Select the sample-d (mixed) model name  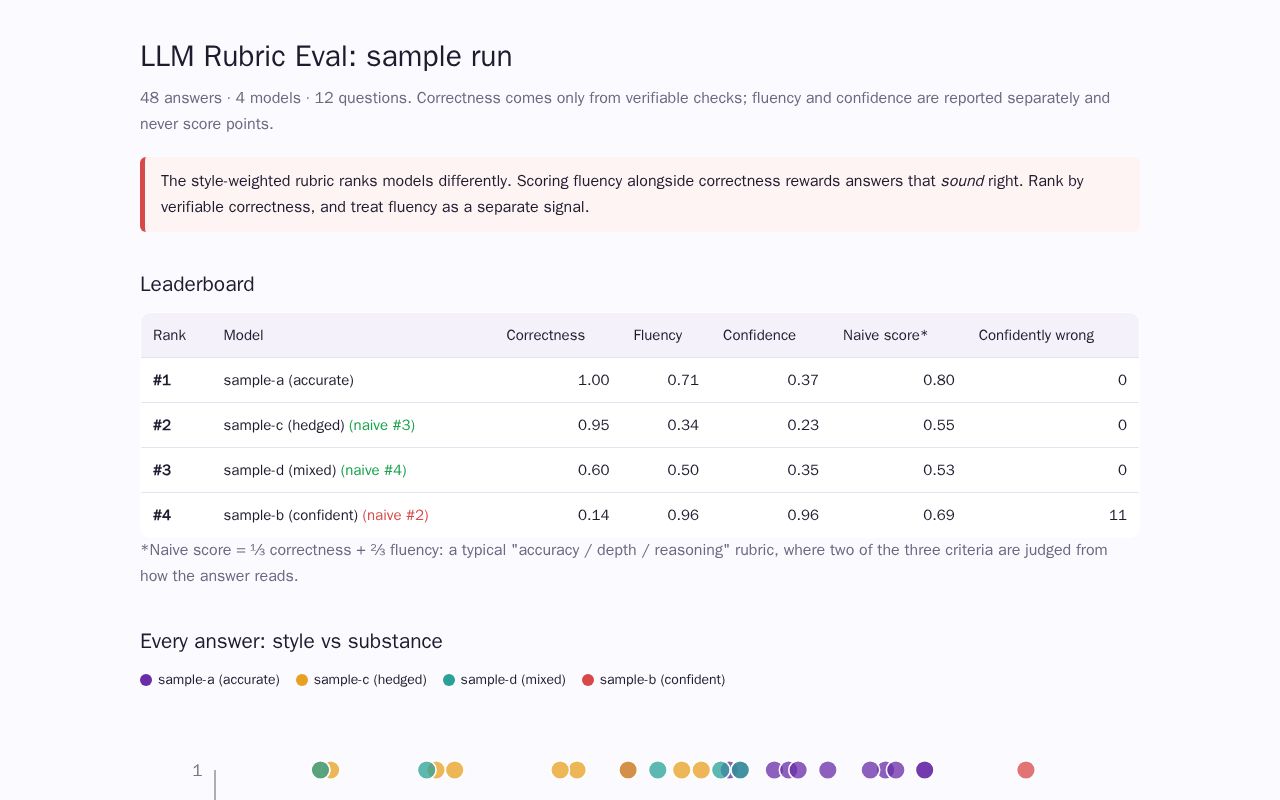(x=280, y=470)
